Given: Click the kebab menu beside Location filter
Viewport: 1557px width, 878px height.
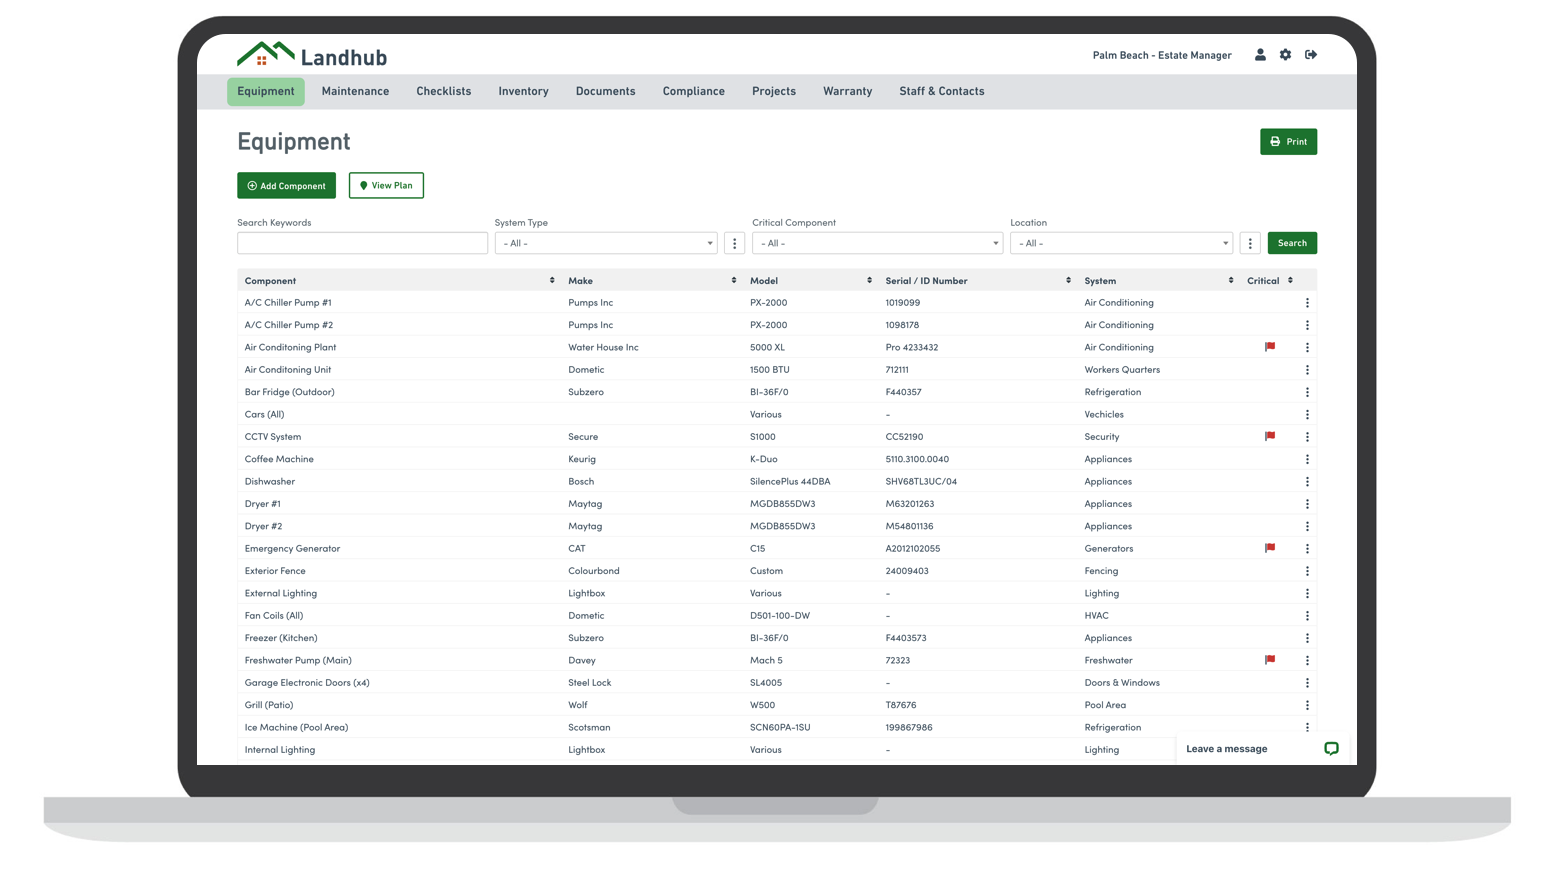Looking at the screenshot, I should [1250, 243].
